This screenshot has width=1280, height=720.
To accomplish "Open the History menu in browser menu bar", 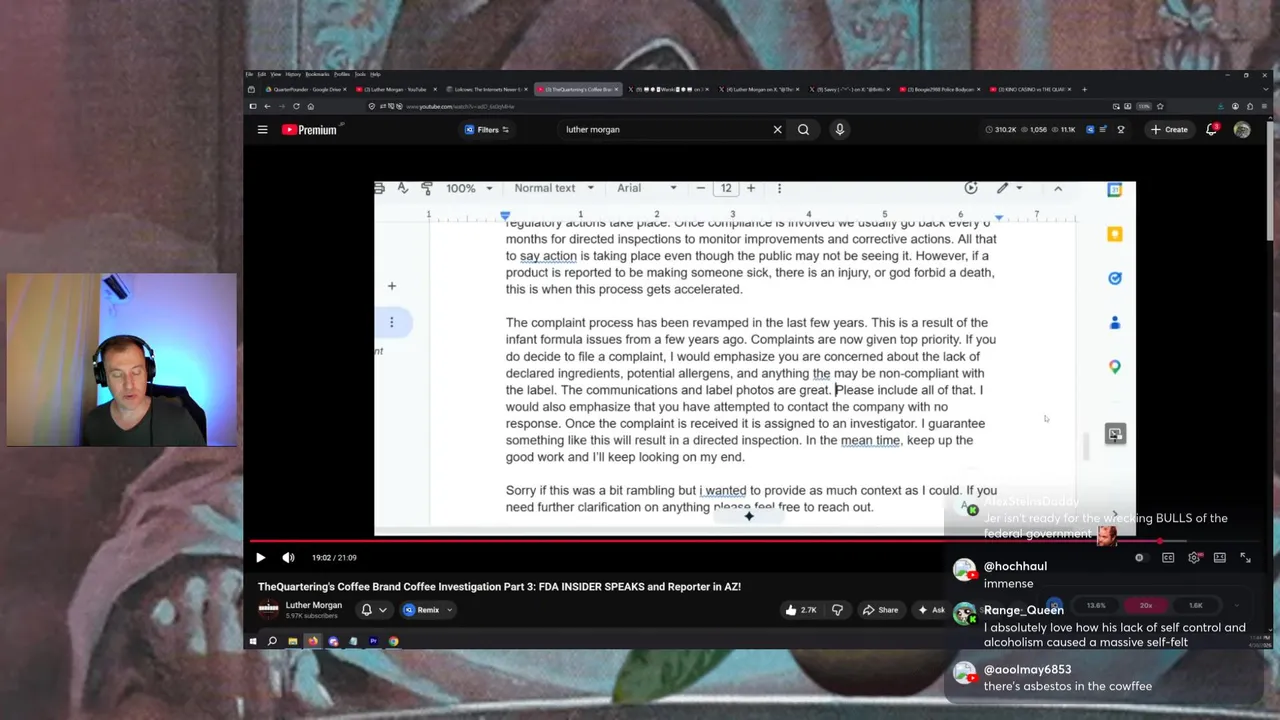I will tap(293, 74).
